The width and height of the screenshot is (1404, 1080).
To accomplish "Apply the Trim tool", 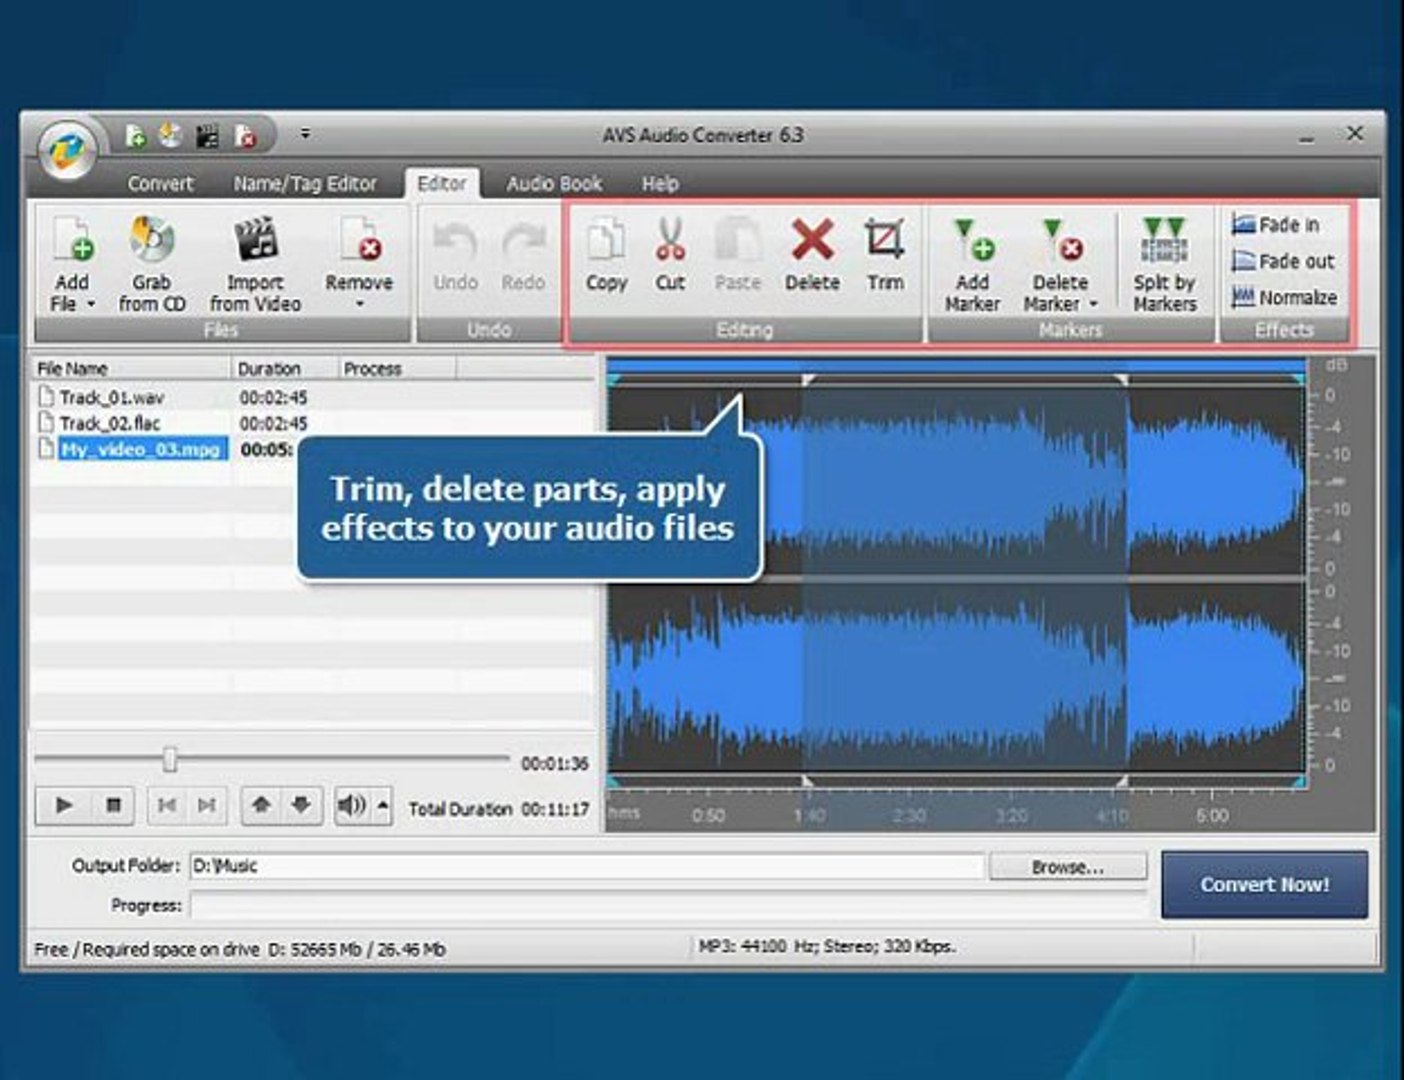I will tap(885, 256).
